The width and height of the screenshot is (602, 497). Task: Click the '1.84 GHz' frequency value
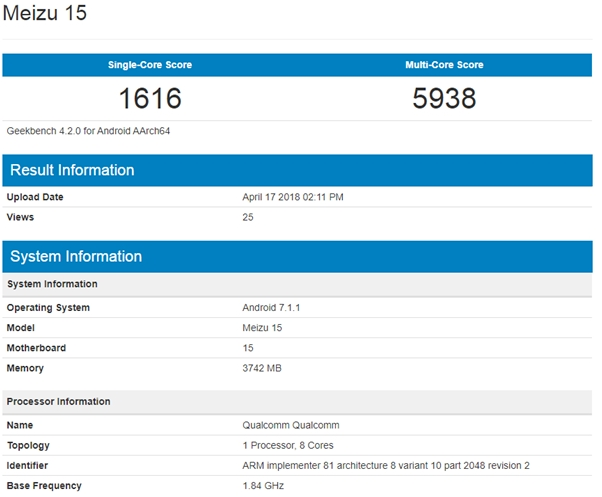coord(263,486)
